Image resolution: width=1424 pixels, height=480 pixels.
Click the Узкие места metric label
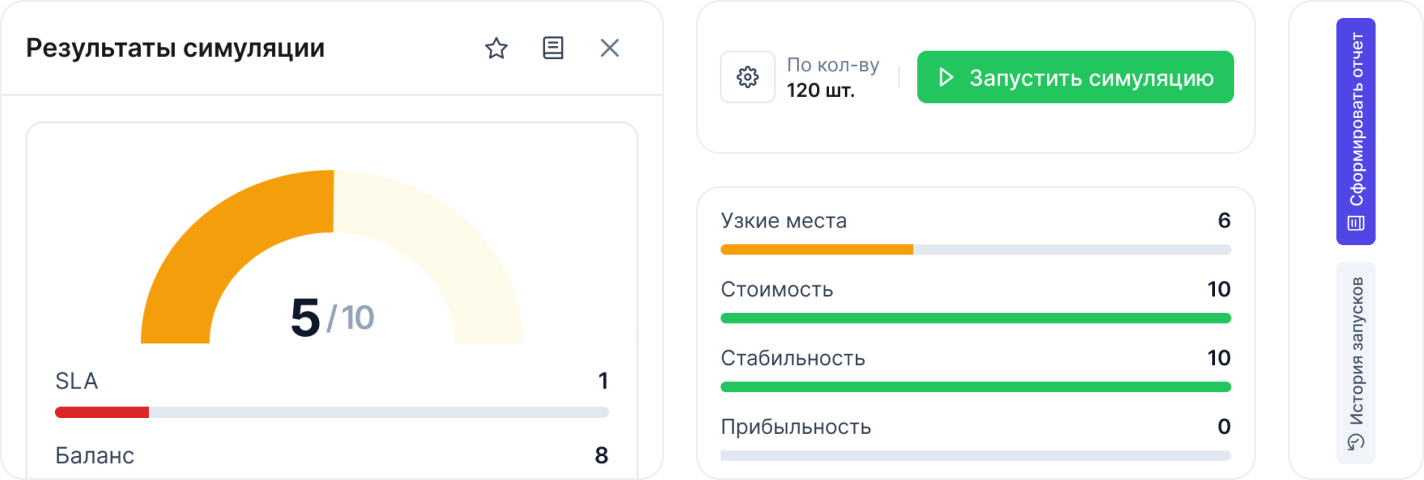click(x=783, y=221)
